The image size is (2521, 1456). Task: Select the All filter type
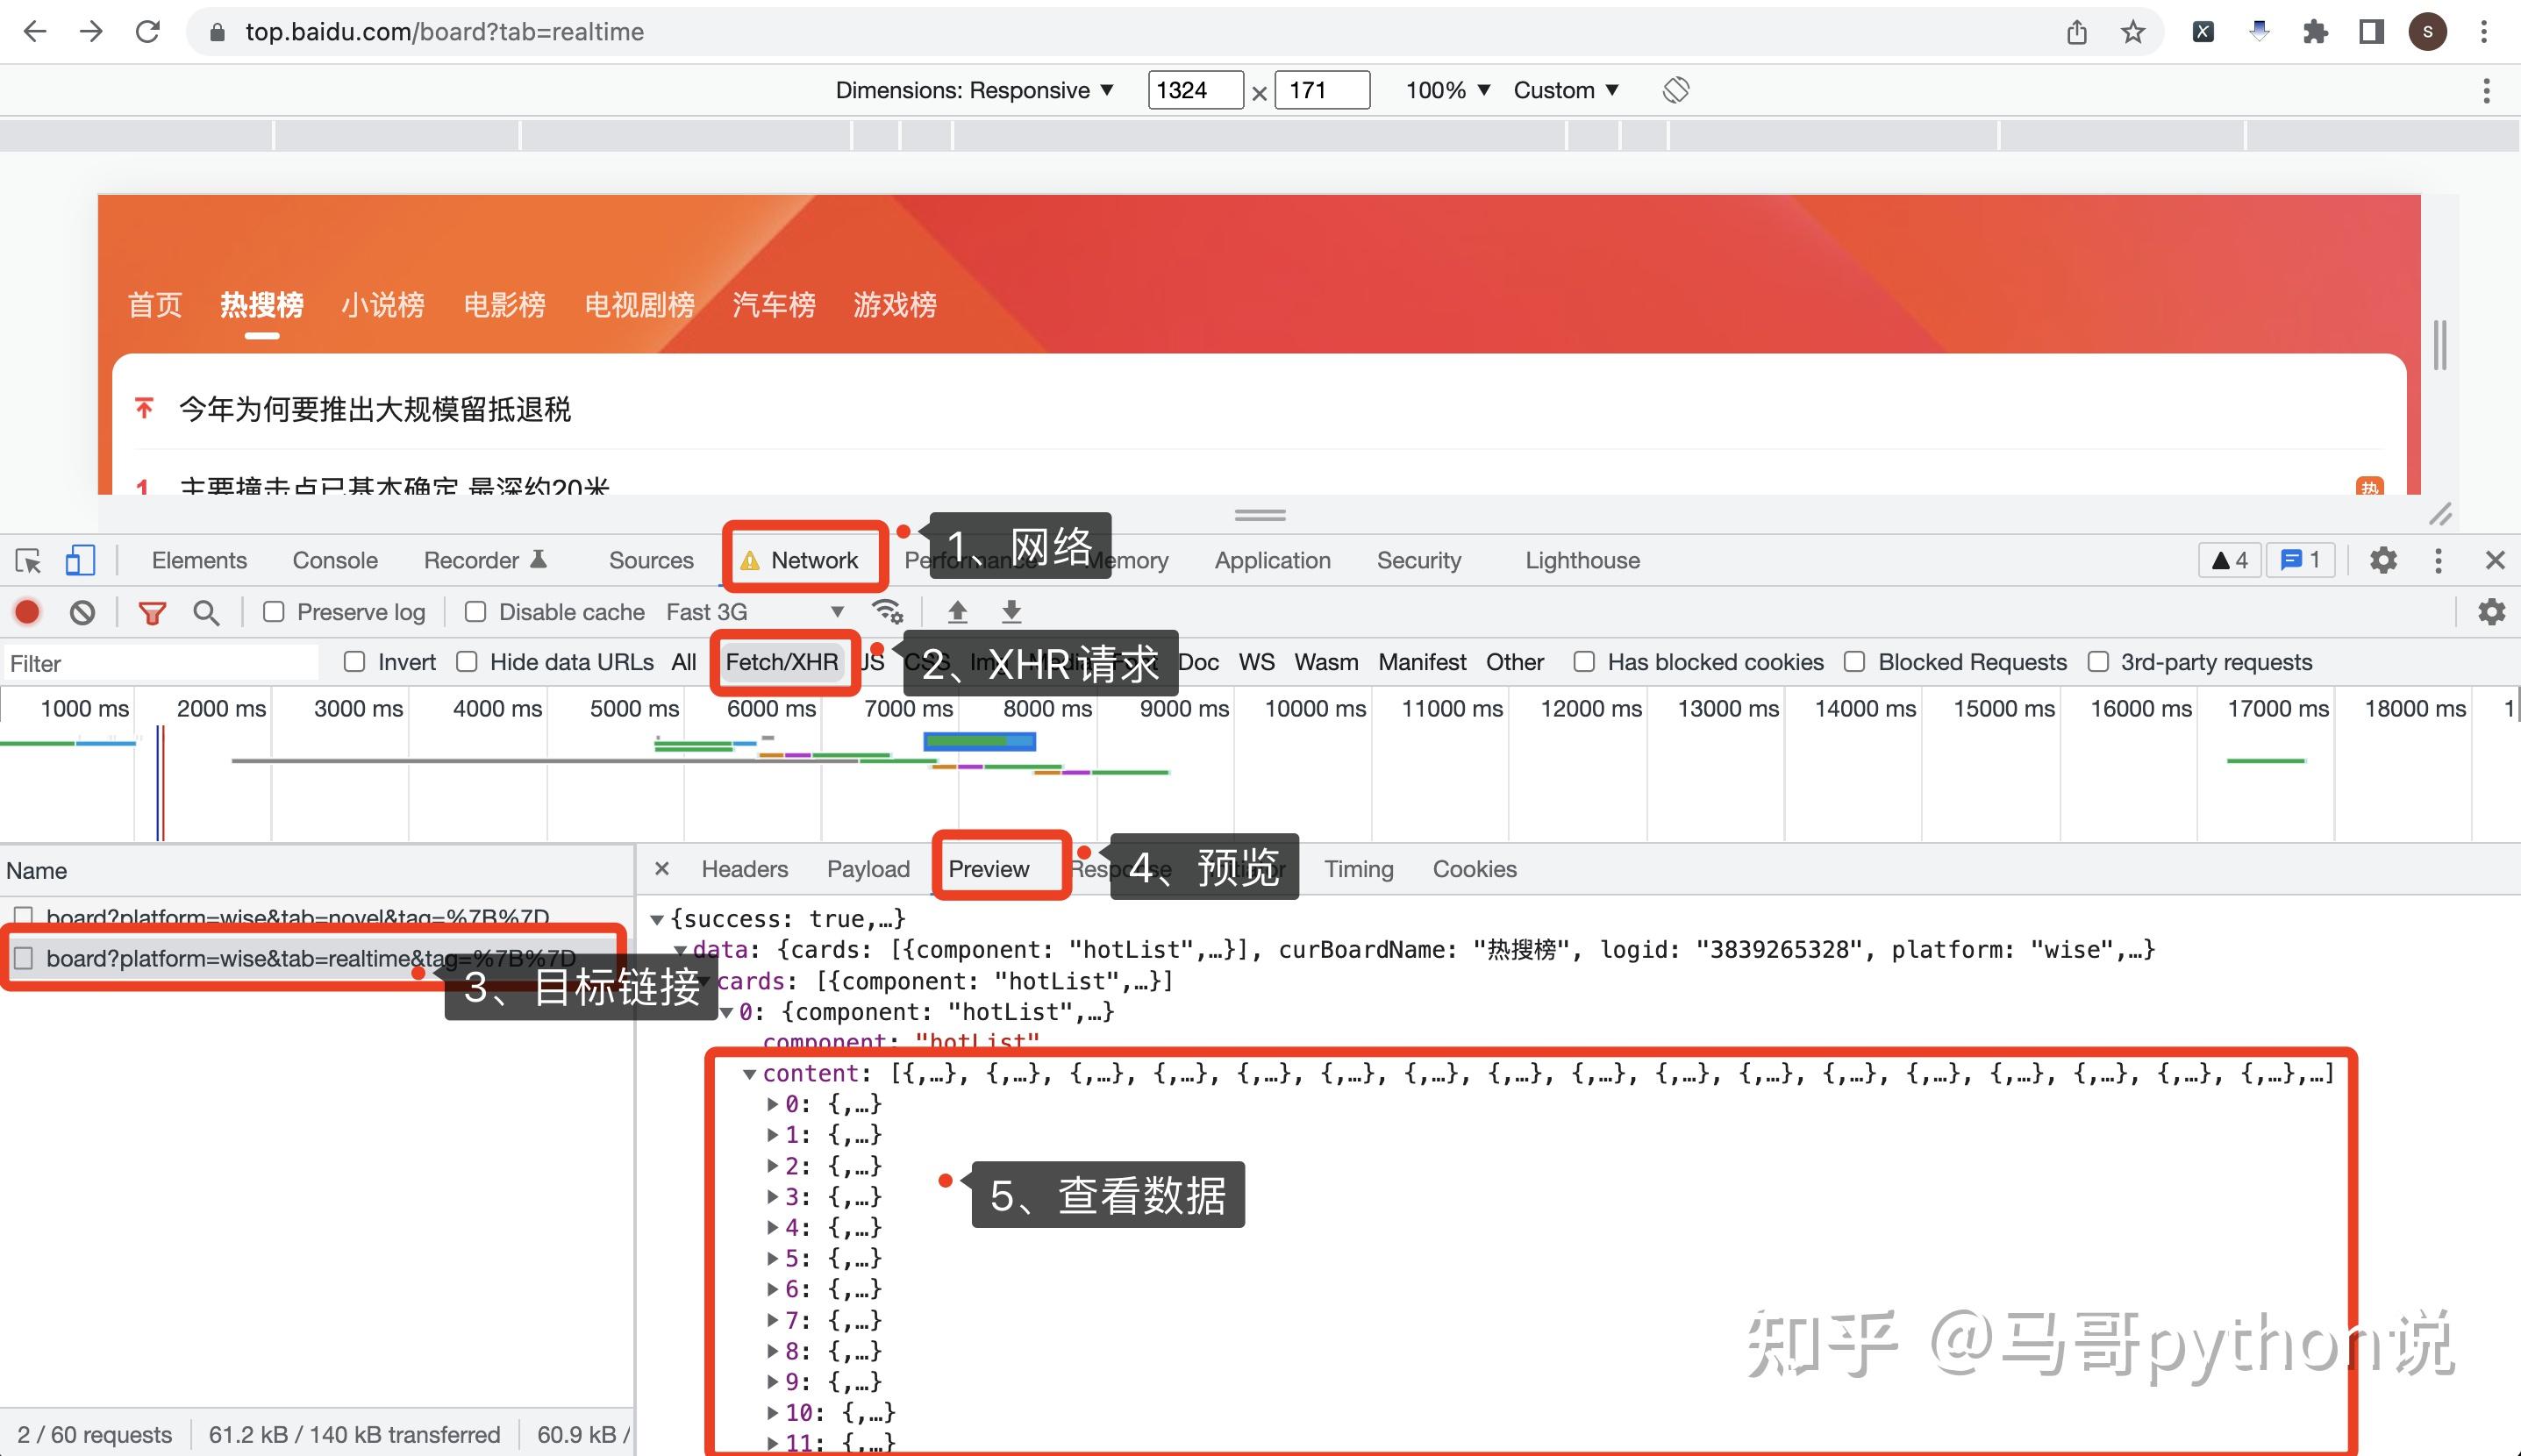point(684,662)
